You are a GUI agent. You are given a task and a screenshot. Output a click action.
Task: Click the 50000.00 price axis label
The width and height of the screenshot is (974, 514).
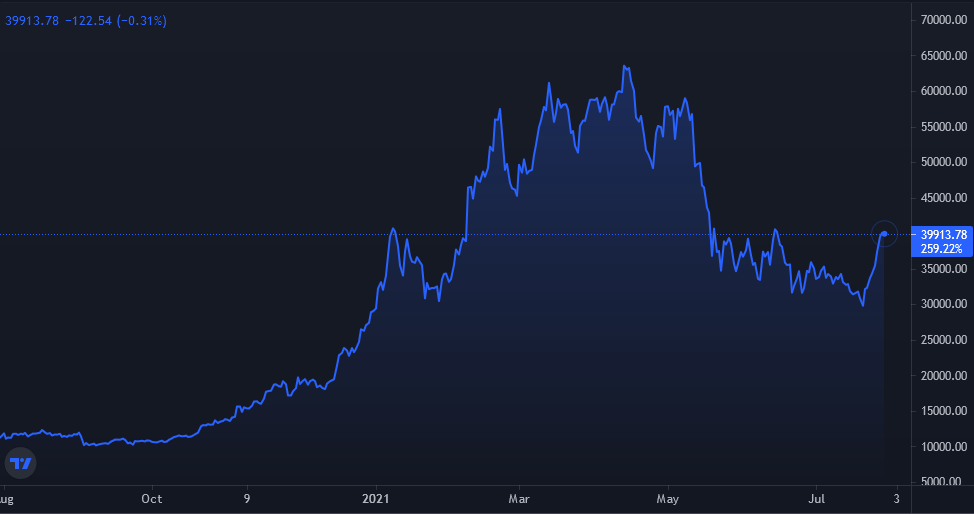pos(944,162)
